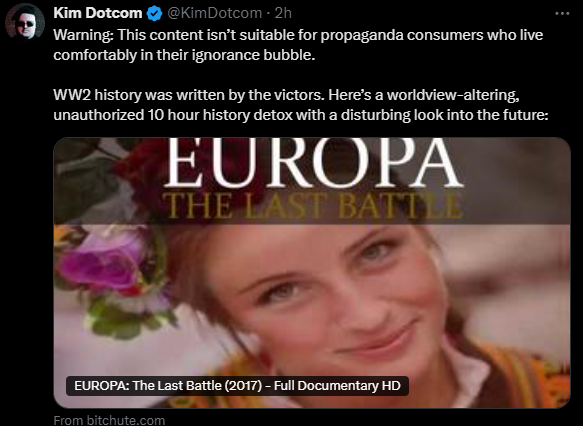The height and width of the screenshot is (426, 583).
Task: Click the embroidered orange garment in the card image
Action: pyautogui.click(x=521, y=375)
